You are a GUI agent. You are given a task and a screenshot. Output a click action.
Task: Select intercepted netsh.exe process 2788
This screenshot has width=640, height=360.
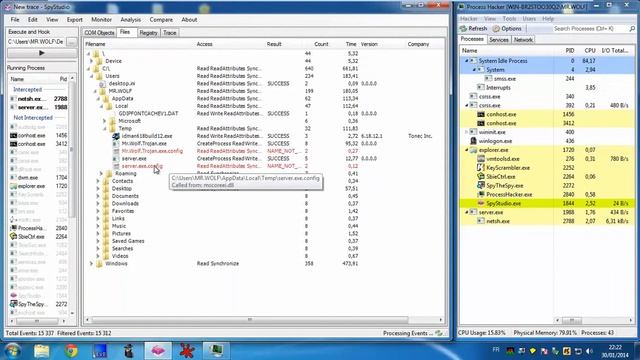click(39, 99)
